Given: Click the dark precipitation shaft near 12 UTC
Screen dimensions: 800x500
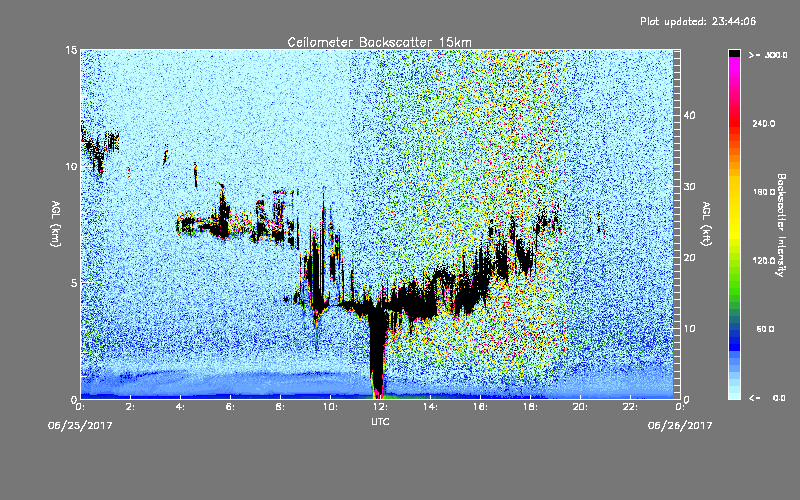Looking at the screenshot, I should (x=377, y=352).
